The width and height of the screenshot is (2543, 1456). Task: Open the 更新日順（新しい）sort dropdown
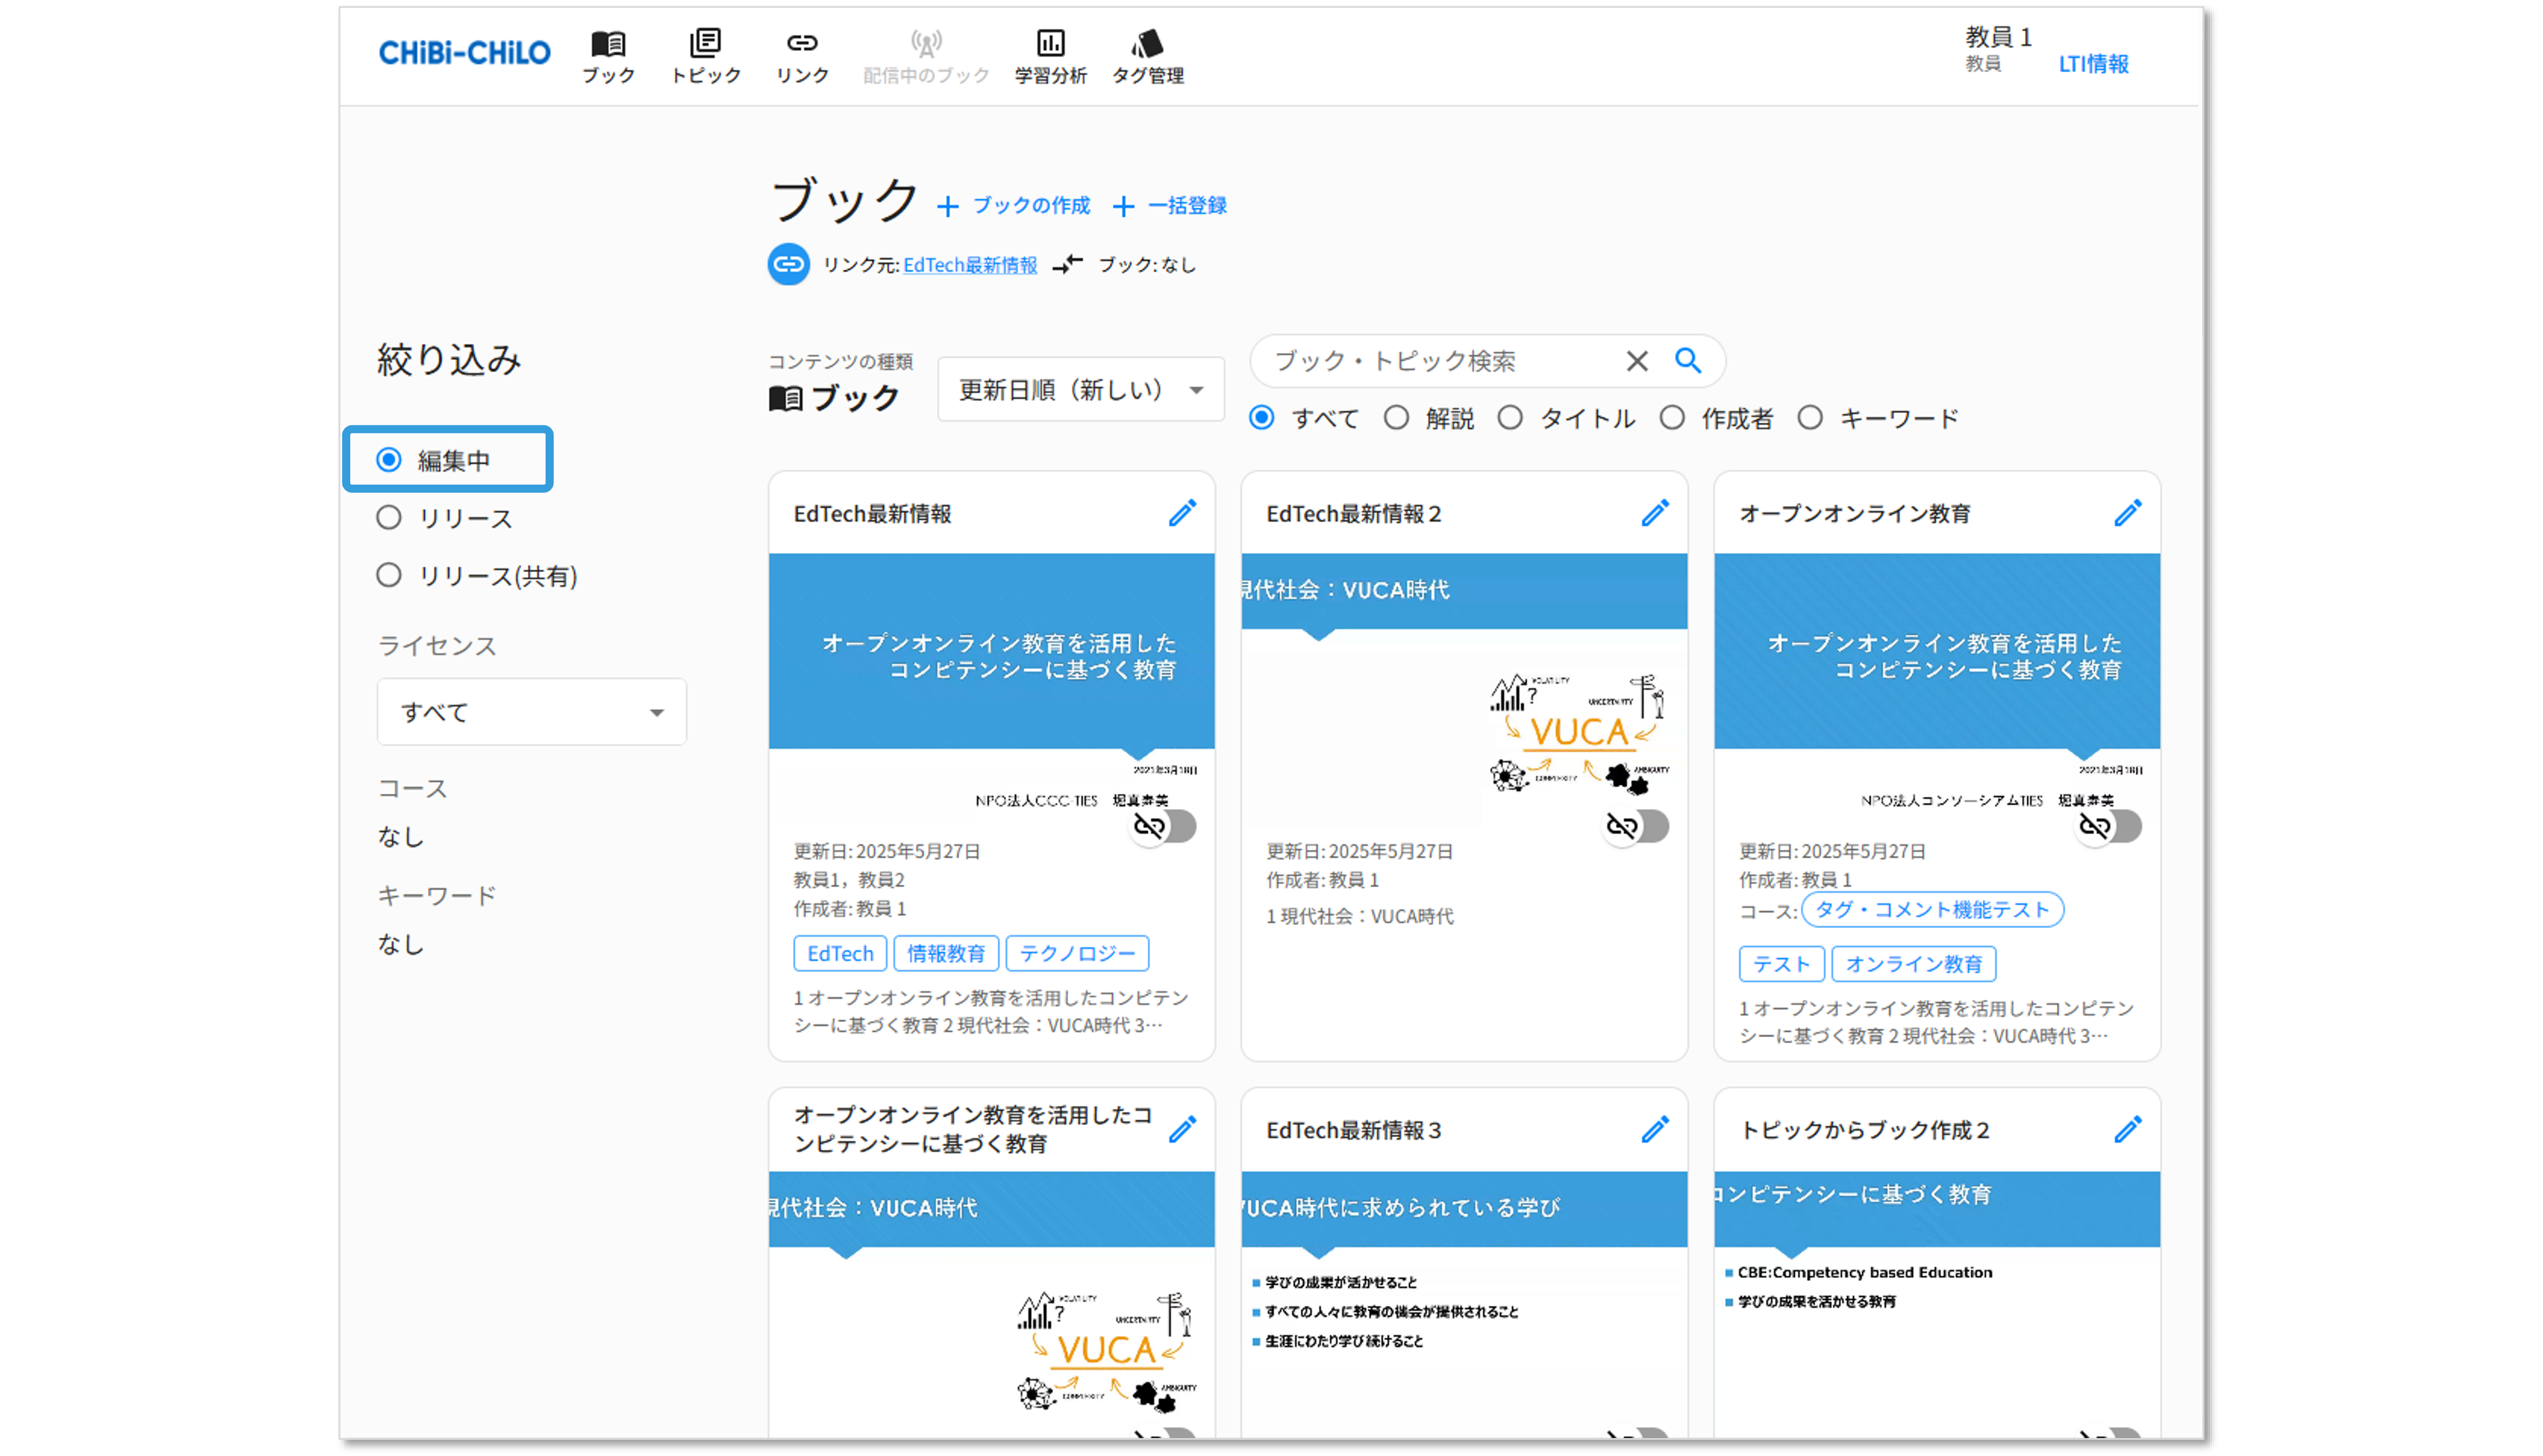1080,390
